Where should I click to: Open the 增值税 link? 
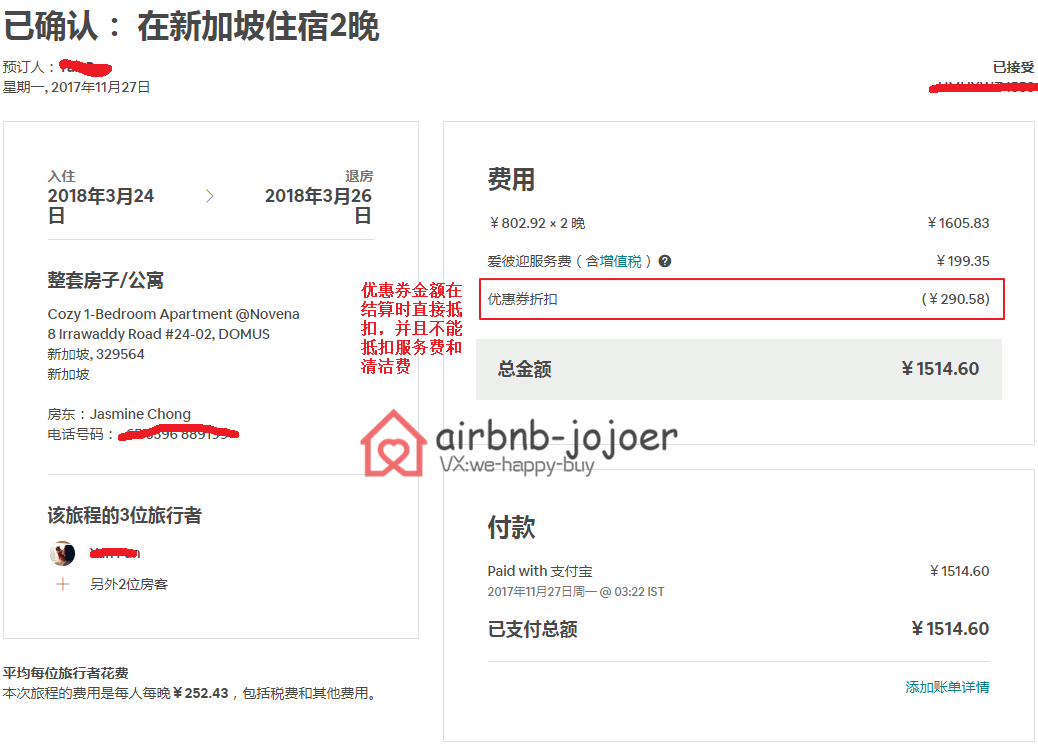pyautogui.click(x=620, y=261)
